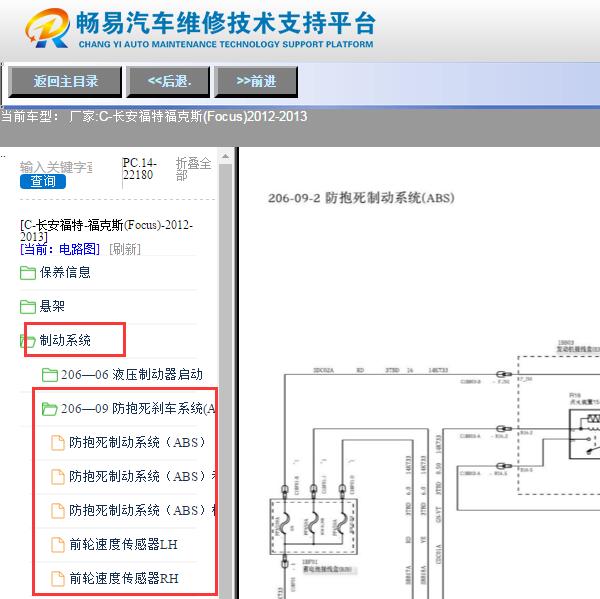
Task: Click the [当前：电路图] link
Action: (60, 249)
